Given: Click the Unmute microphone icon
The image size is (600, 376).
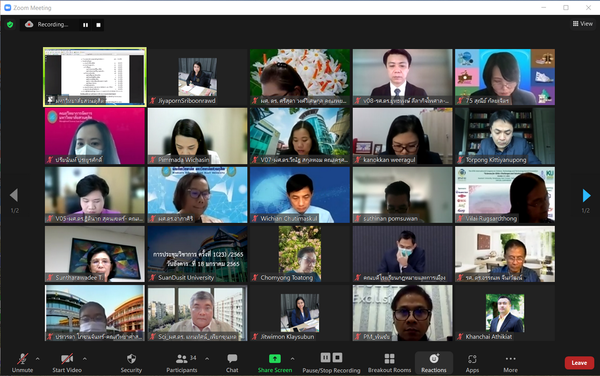Looking at the screenshot, I should 22,359.
